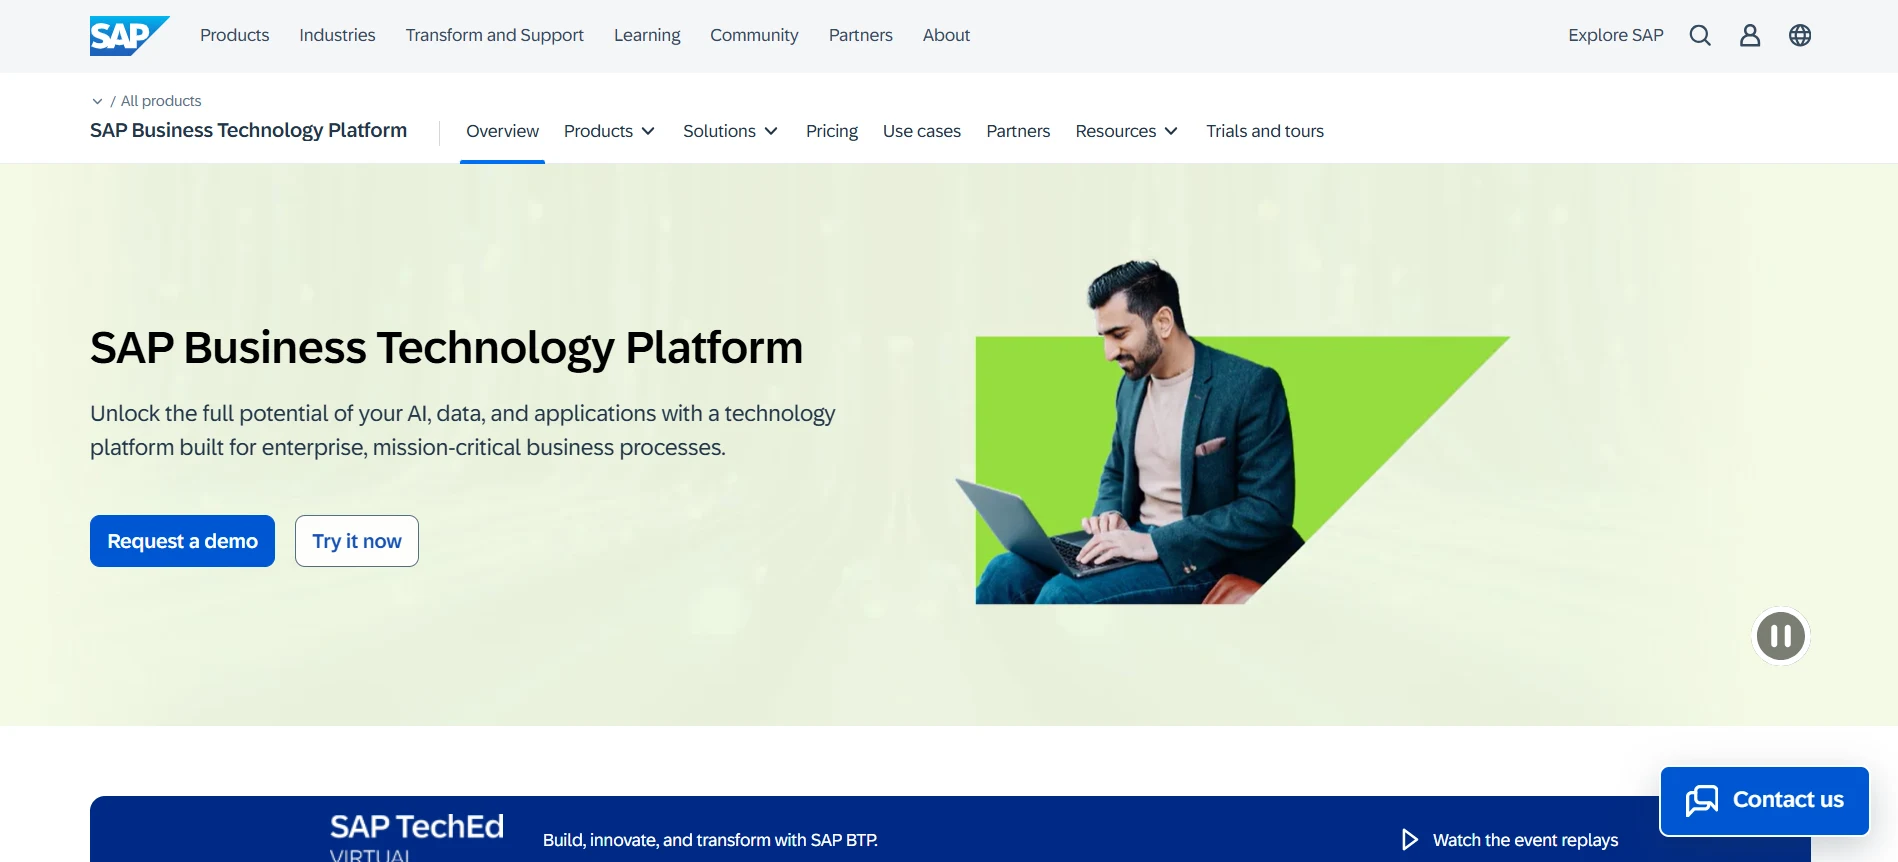The height and width of the screenshot is (862, 1898).
Task: Click the hero image of man with laptop
Action: (1200, 450)
